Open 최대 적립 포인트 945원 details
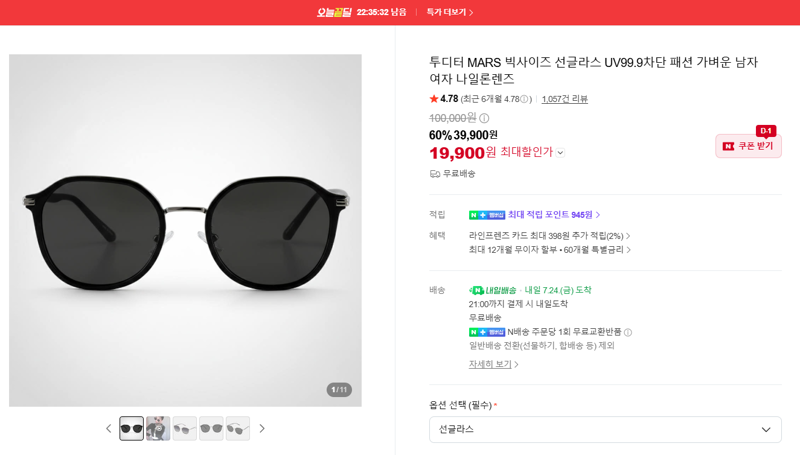Screen dimensions: 800x455 554,215
